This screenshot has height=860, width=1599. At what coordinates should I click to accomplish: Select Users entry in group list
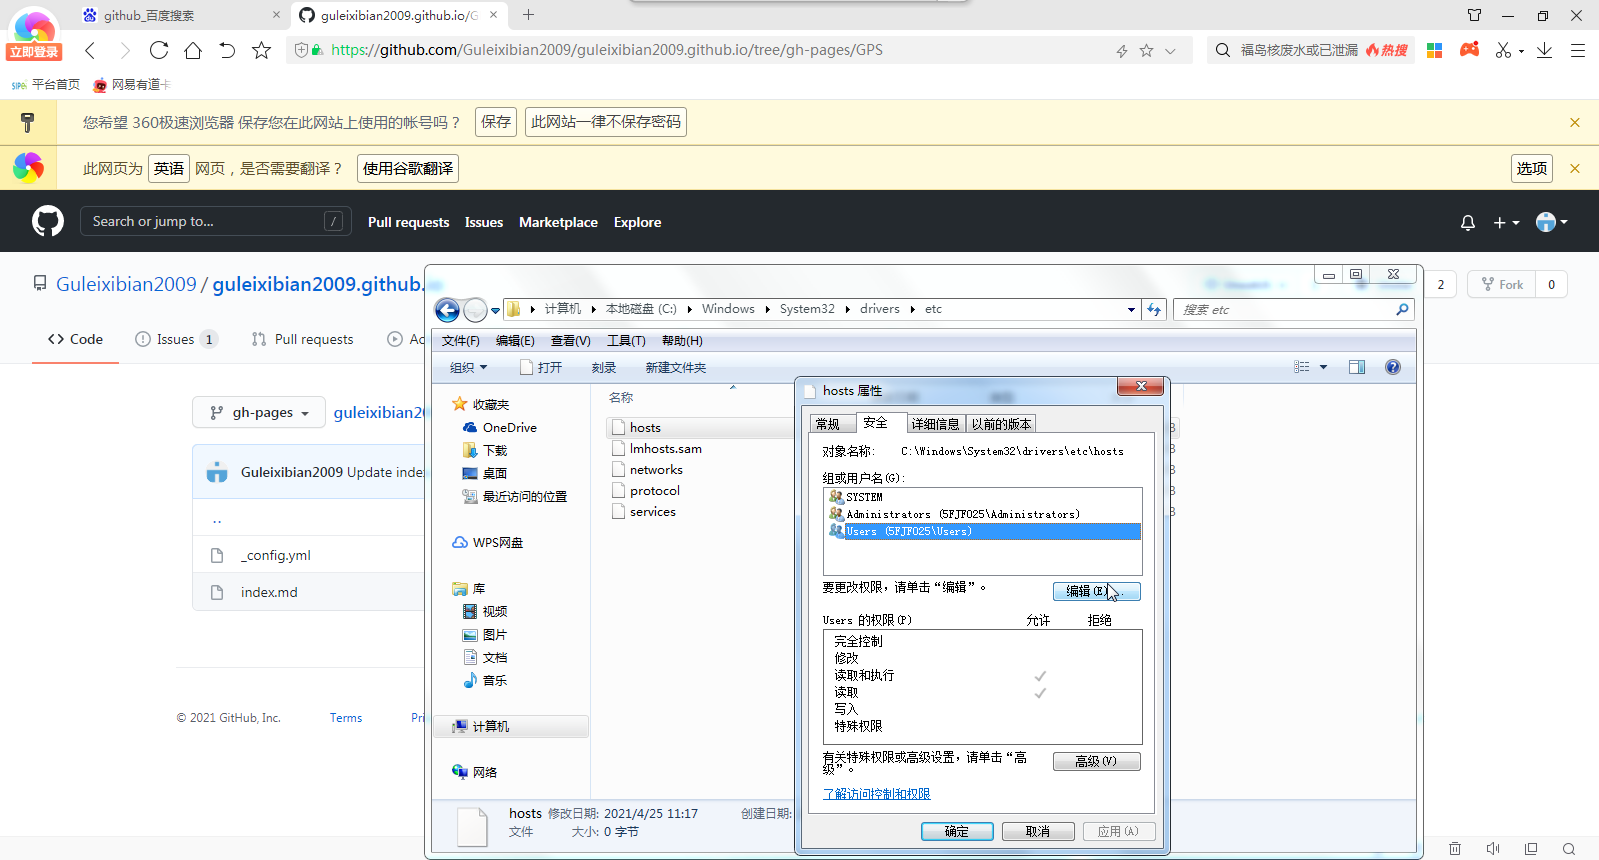(984, 531)
